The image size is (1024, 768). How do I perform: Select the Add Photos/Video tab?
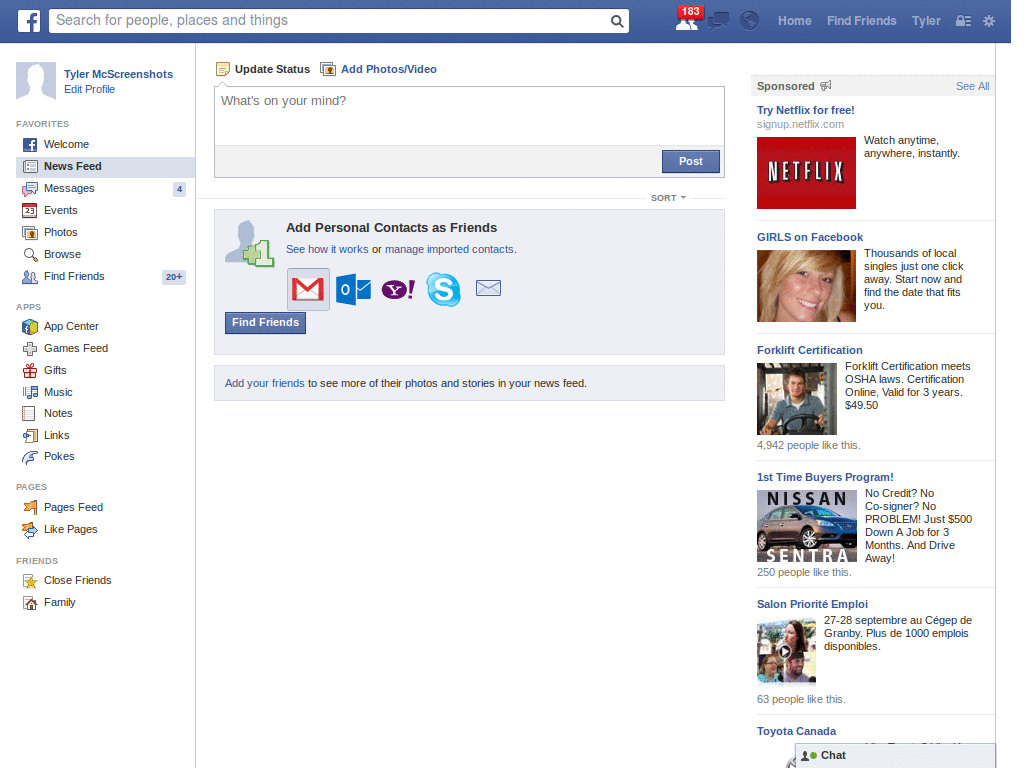[x=379, y=69]
